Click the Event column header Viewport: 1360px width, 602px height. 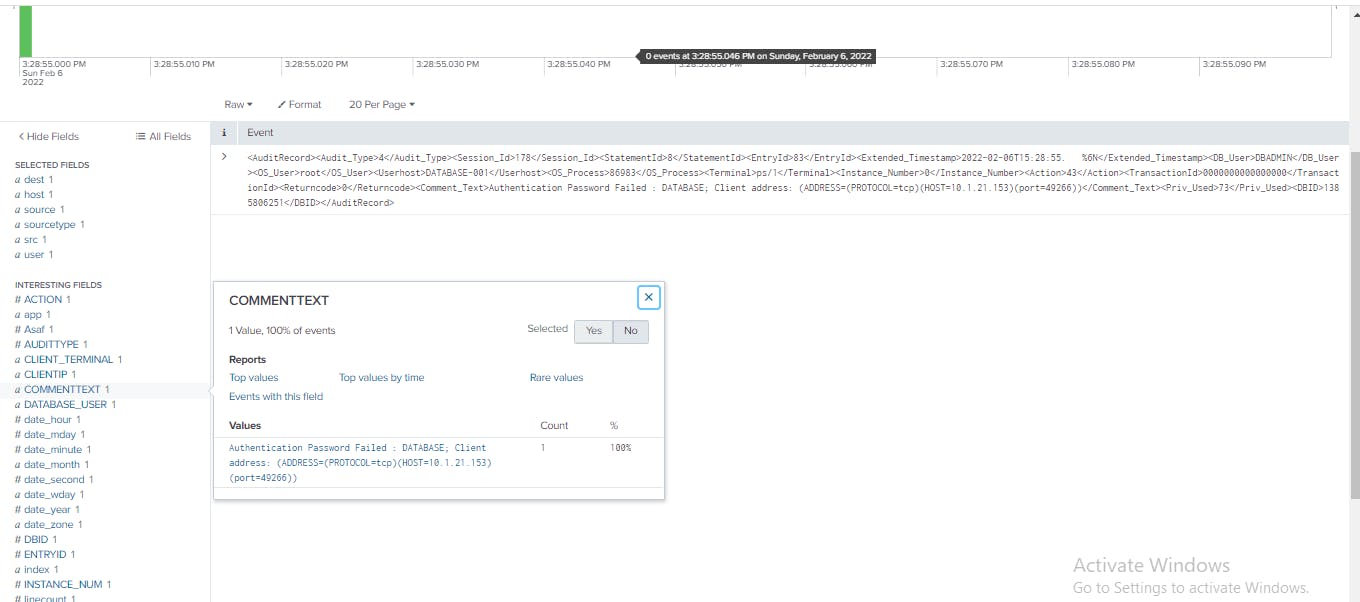261,132
